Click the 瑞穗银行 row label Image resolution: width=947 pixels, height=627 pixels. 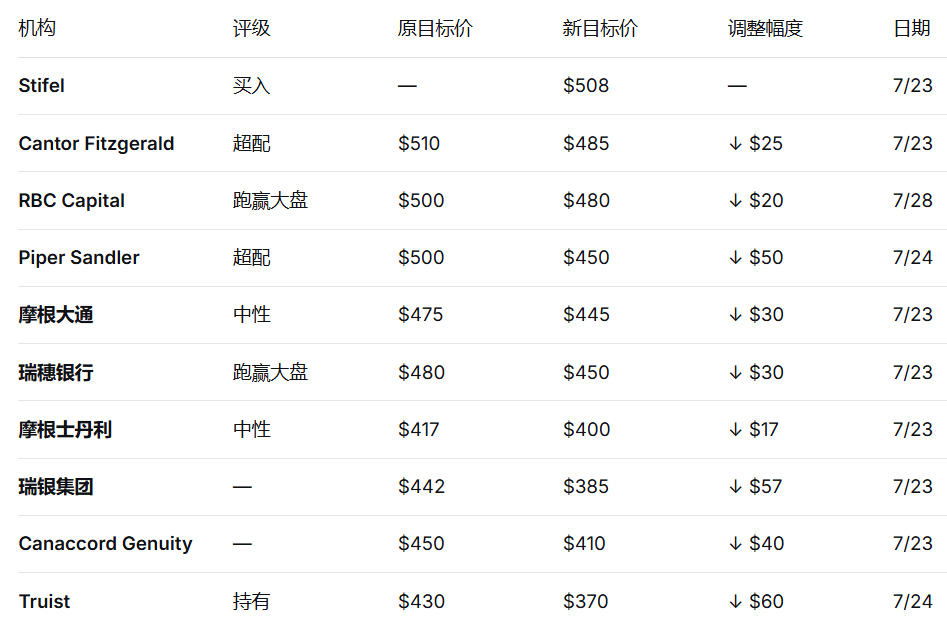point(56,372)
